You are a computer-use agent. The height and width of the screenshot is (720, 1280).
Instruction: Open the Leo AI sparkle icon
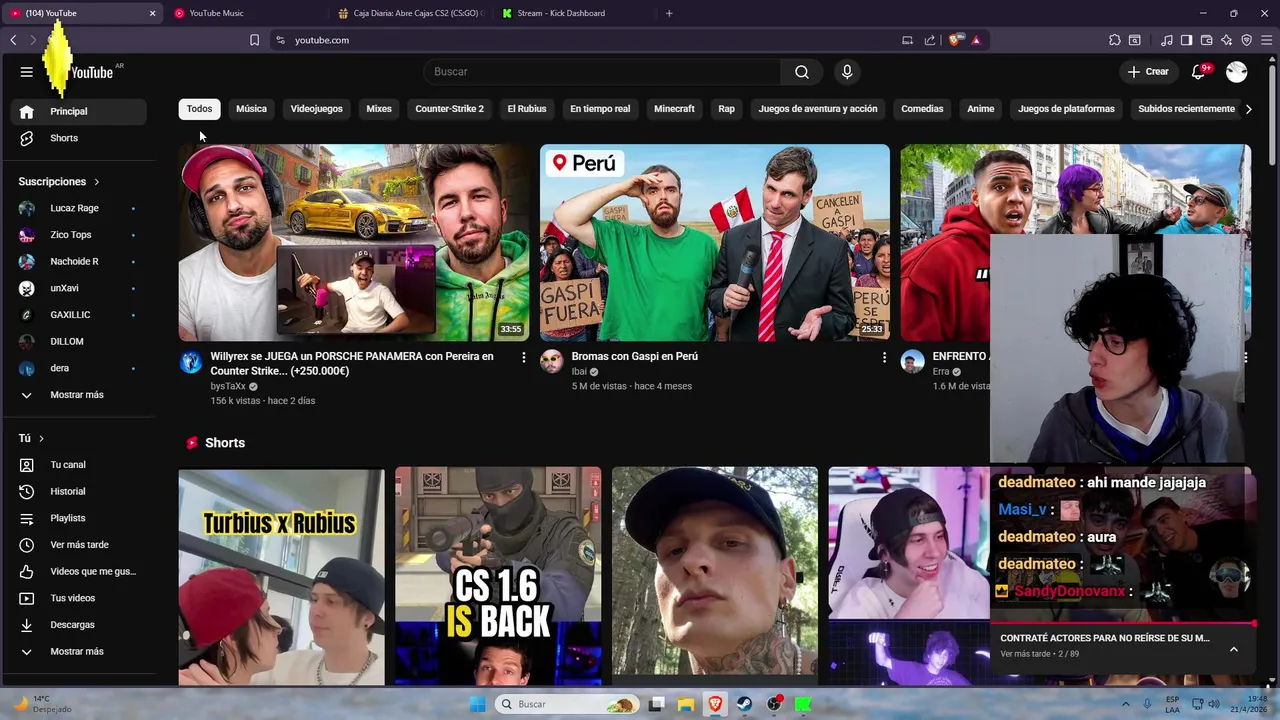[1227, 40]
